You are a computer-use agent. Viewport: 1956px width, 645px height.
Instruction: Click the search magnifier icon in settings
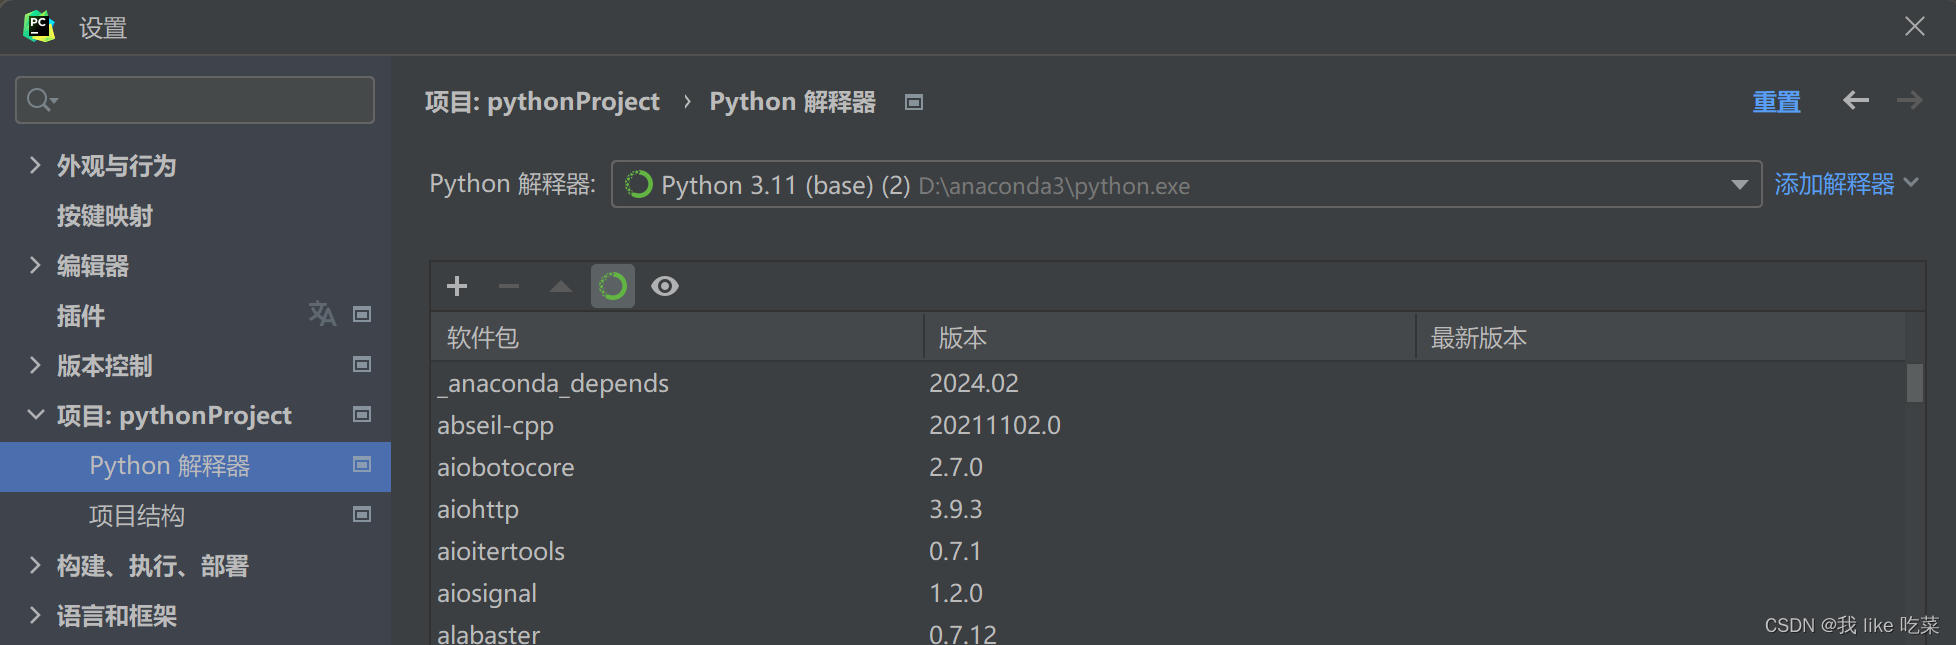coord(42,100)
